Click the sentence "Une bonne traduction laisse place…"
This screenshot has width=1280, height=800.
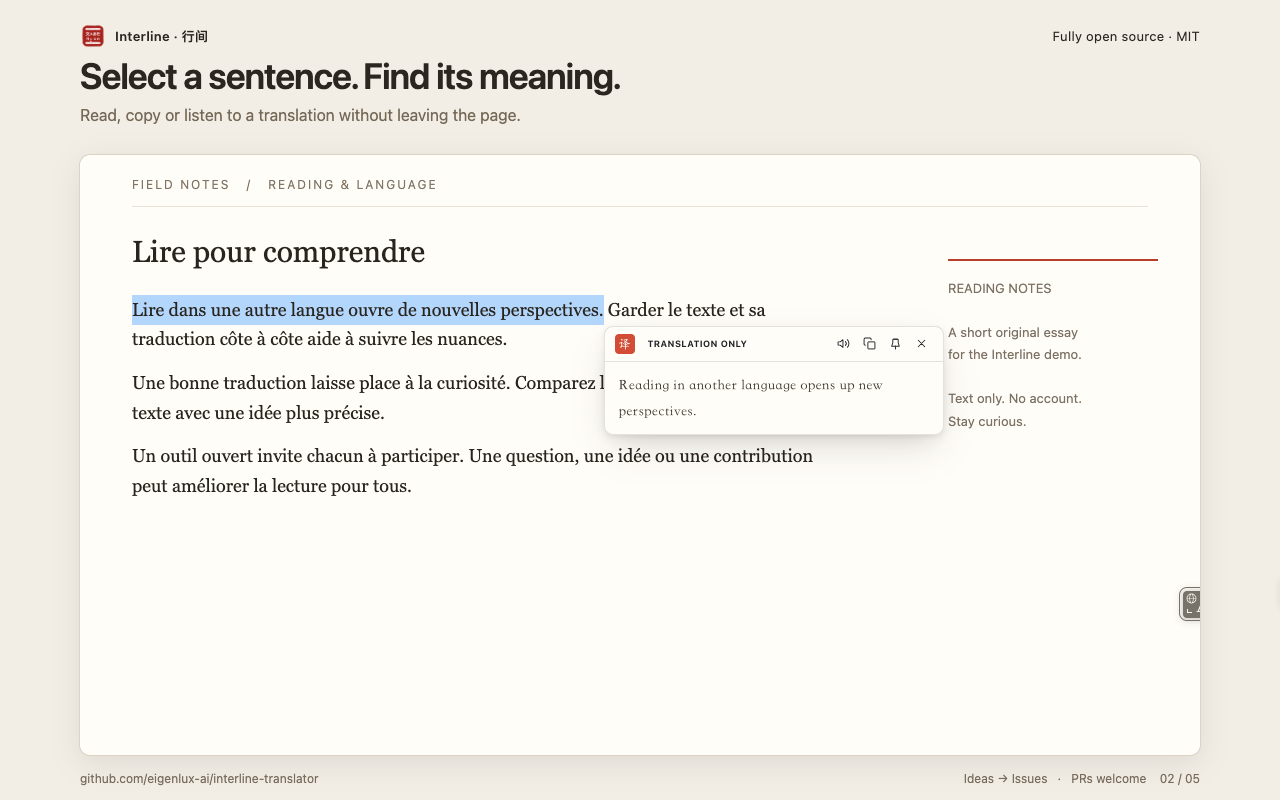coord(367,383)
